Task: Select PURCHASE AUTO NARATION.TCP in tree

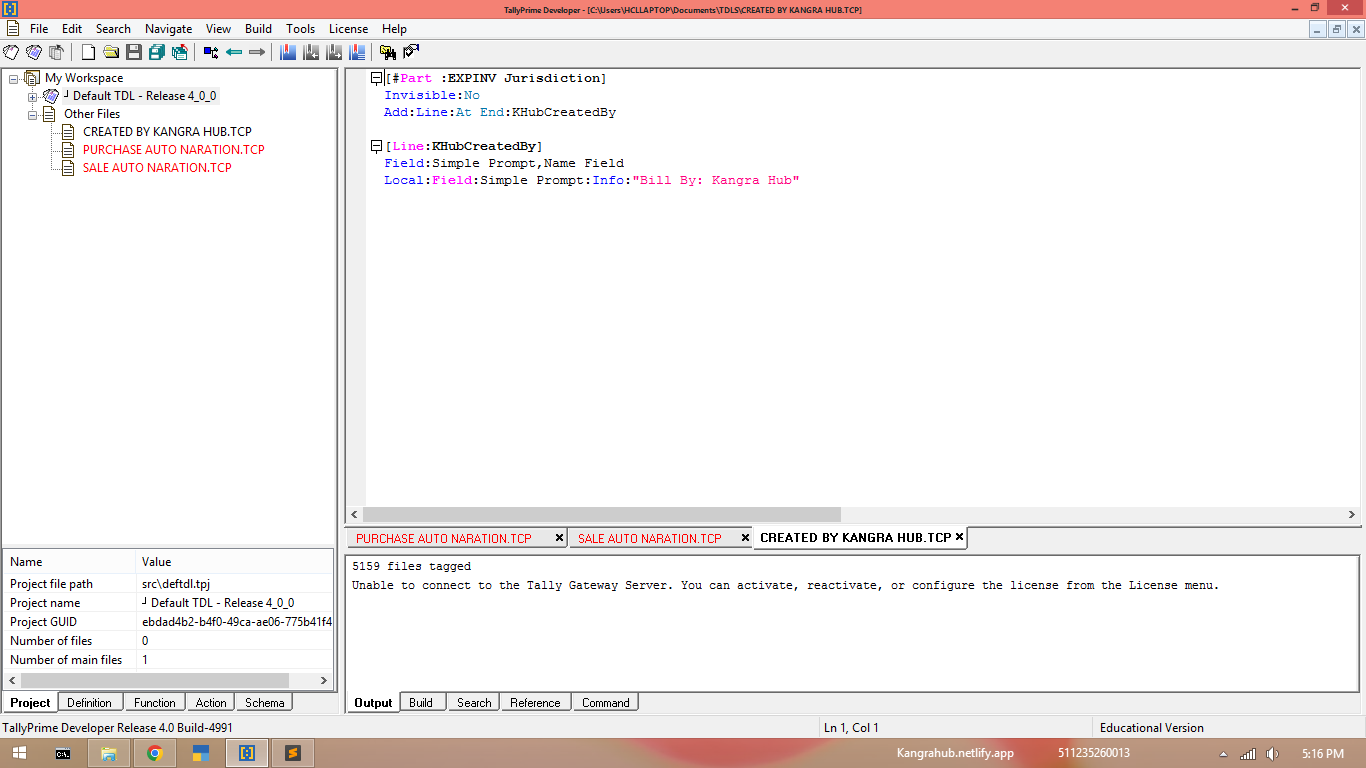Action: pos(173,150)
